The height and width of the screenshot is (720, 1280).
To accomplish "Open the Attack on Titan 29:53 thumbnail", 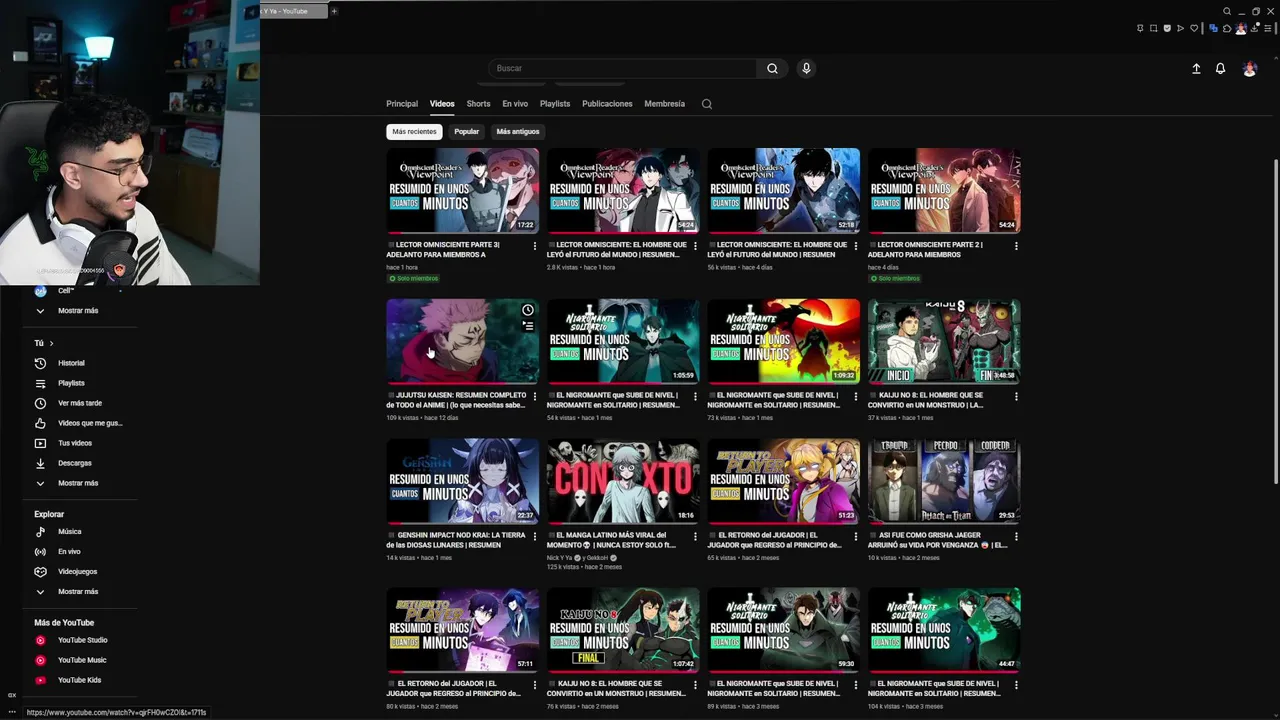I will [944, 481].
